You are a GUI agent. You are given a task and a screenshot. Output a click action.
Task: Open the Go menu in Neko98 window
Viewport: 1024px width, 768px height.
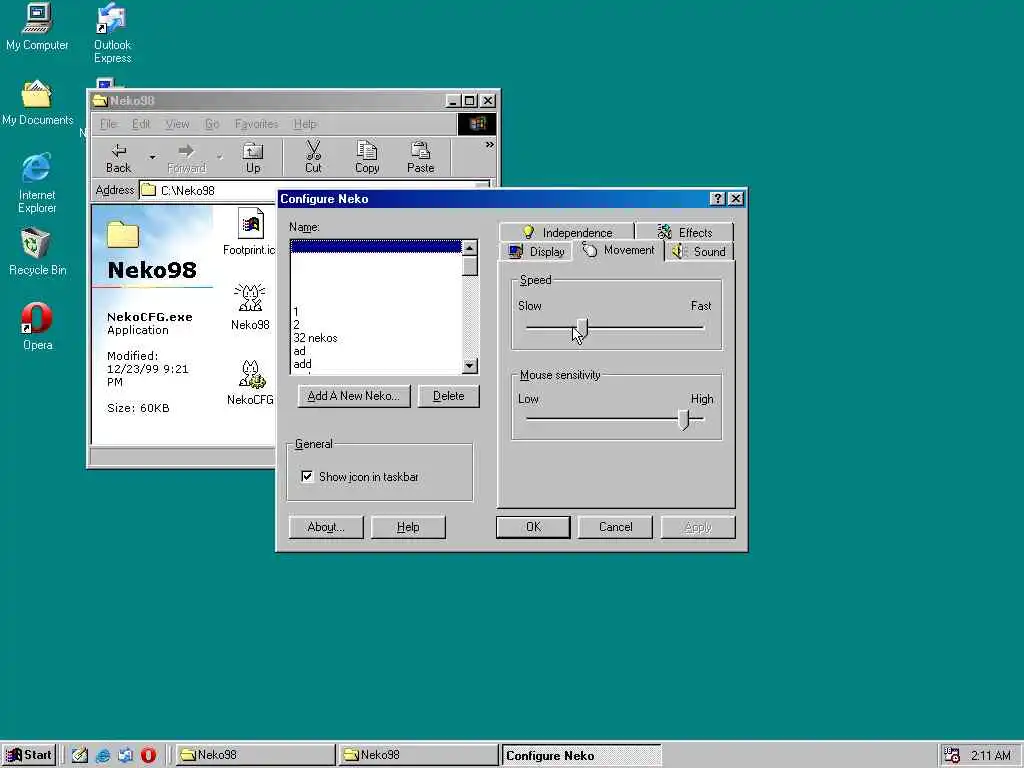click(212, 124)
